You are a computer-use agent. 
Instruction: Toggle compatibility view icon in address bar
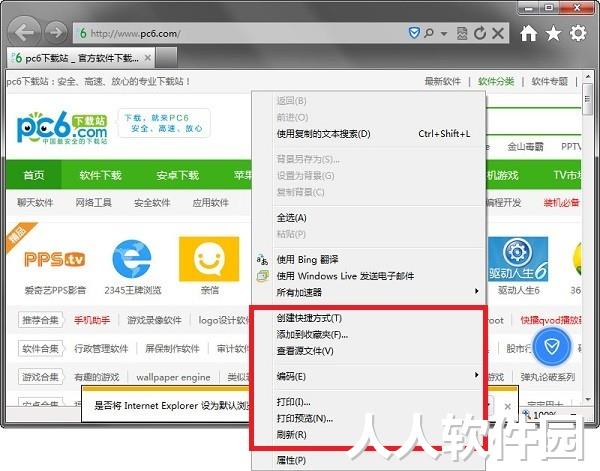tap(462, 33)
